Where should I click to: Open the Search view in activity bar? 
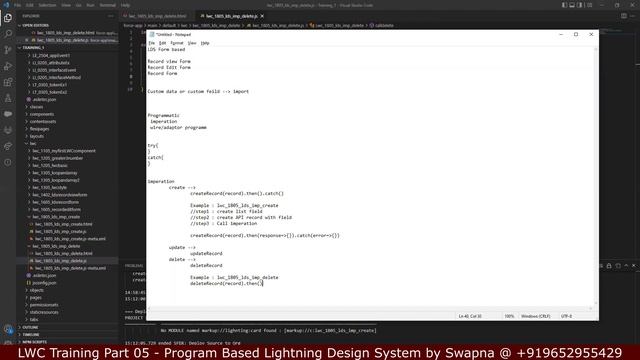click(8, 33)
